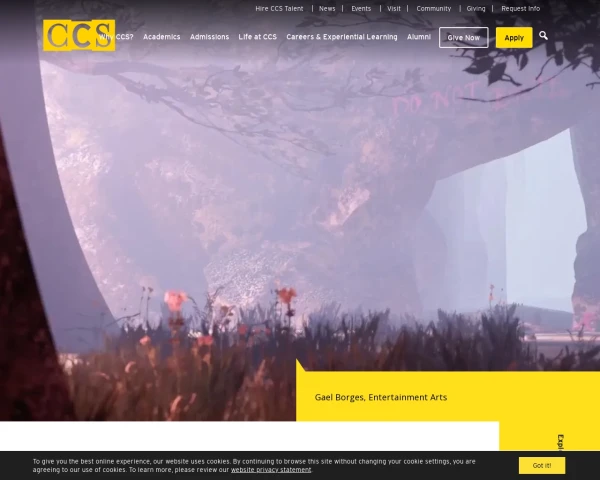Go to the News page

[327, 8]
